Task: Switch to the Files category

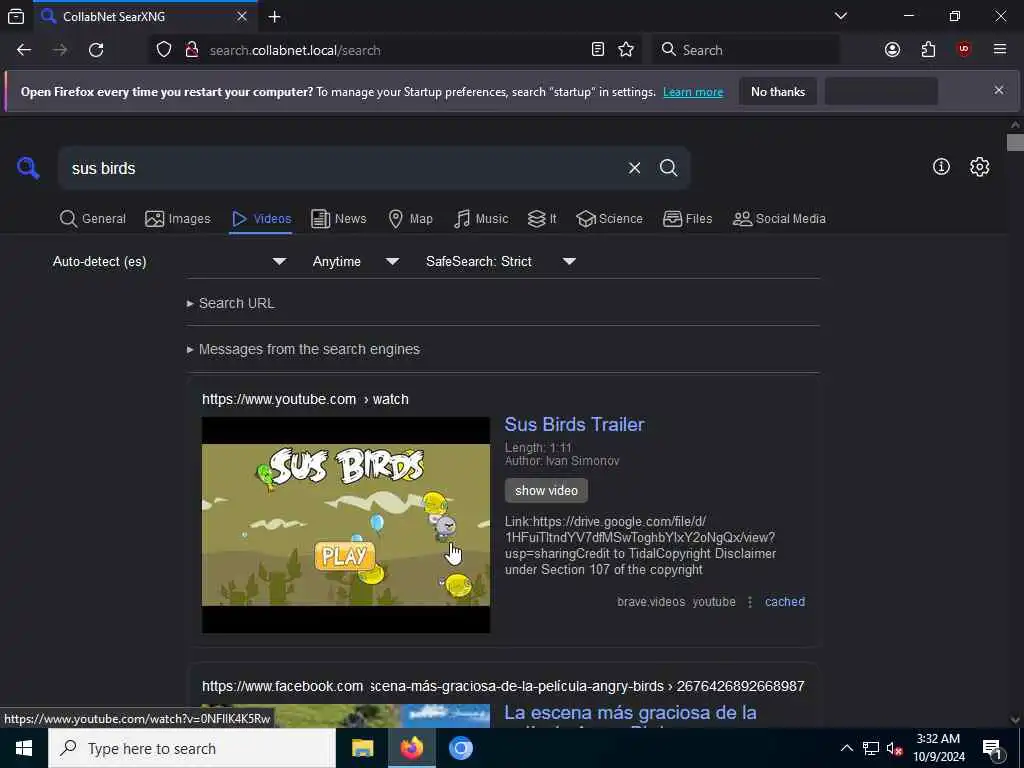Action: click(688, 219)
